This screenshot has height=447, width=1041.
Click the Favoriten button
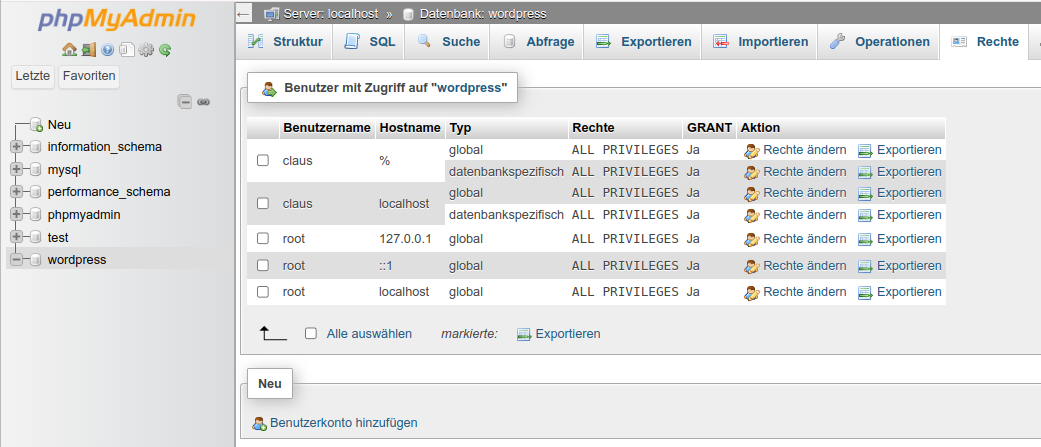coord(89,76)
